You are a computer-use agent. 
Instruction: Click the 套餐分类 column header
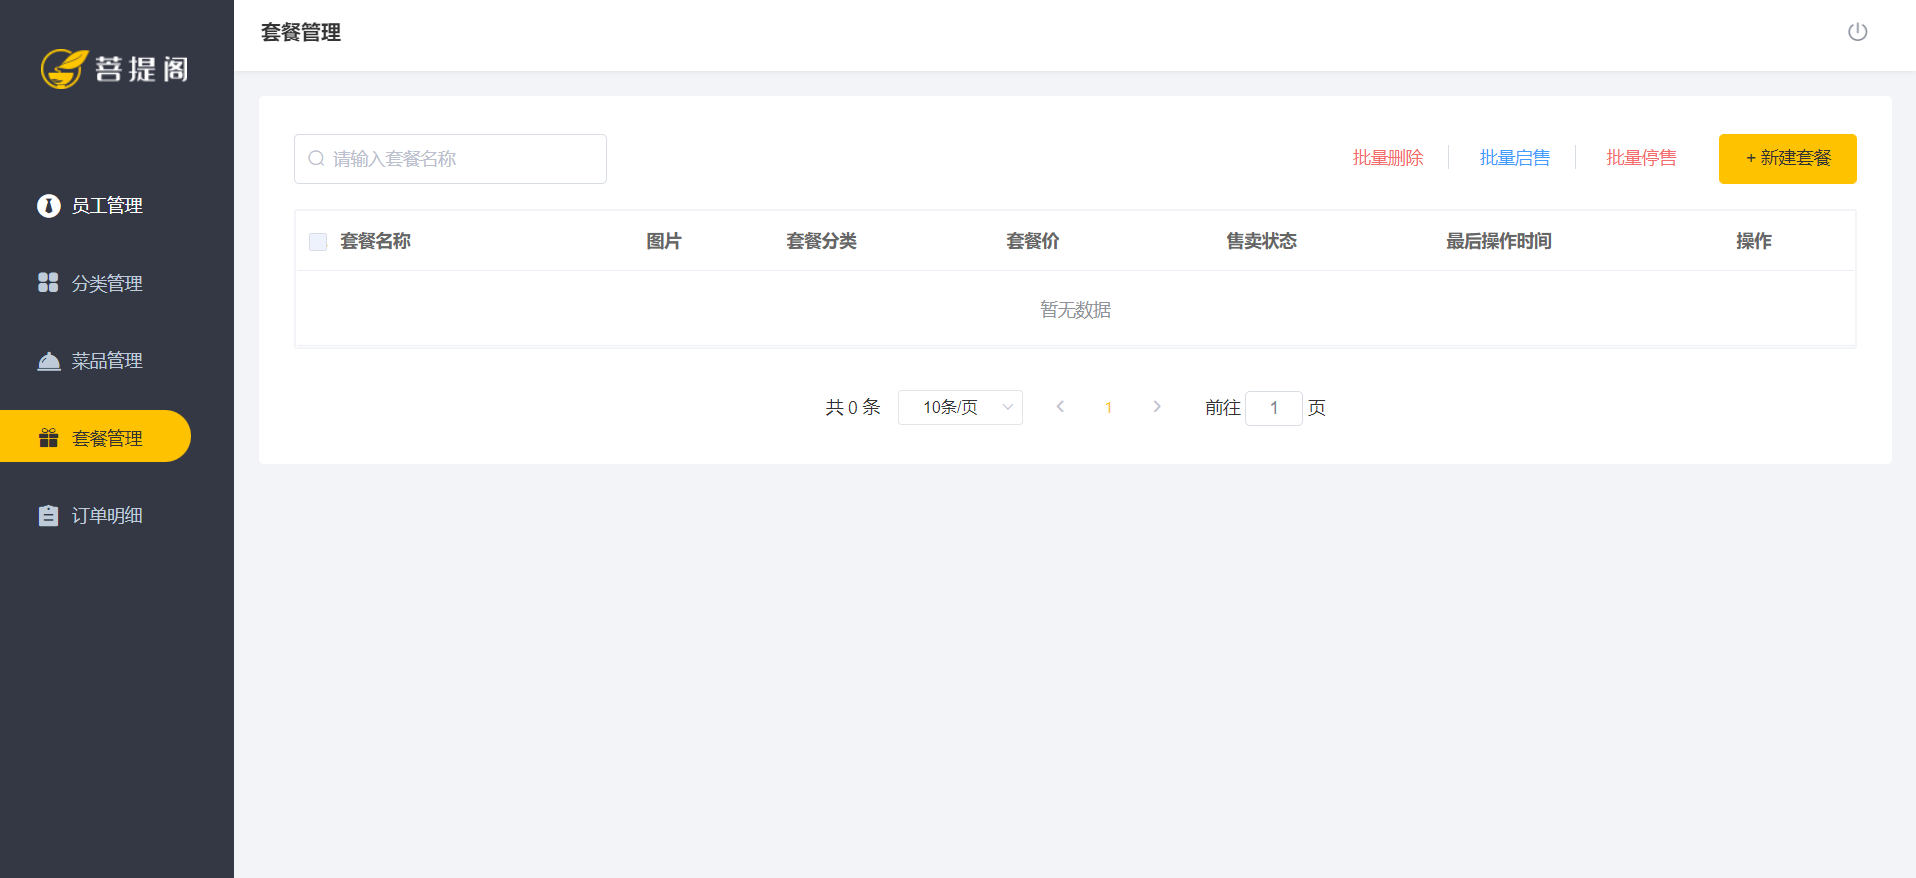[x=821, y=241]
